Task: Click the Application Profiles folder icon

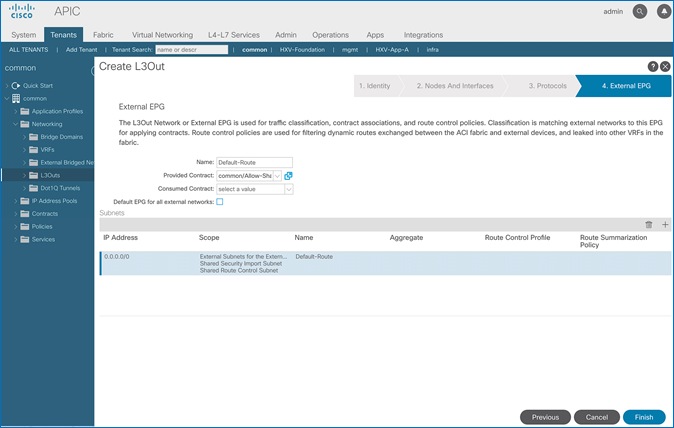Action: [x=25, y=111]
